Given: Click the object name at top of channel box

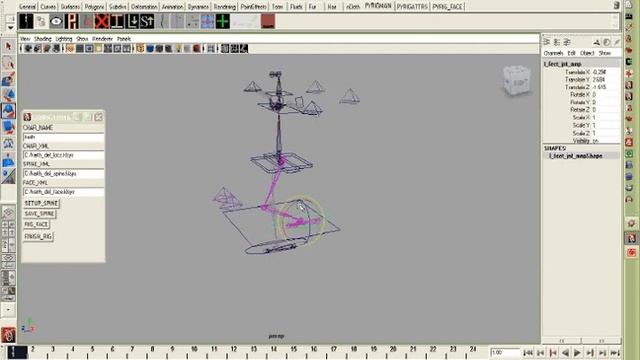Looking at the screenshot, I should (x=562, y=64).
